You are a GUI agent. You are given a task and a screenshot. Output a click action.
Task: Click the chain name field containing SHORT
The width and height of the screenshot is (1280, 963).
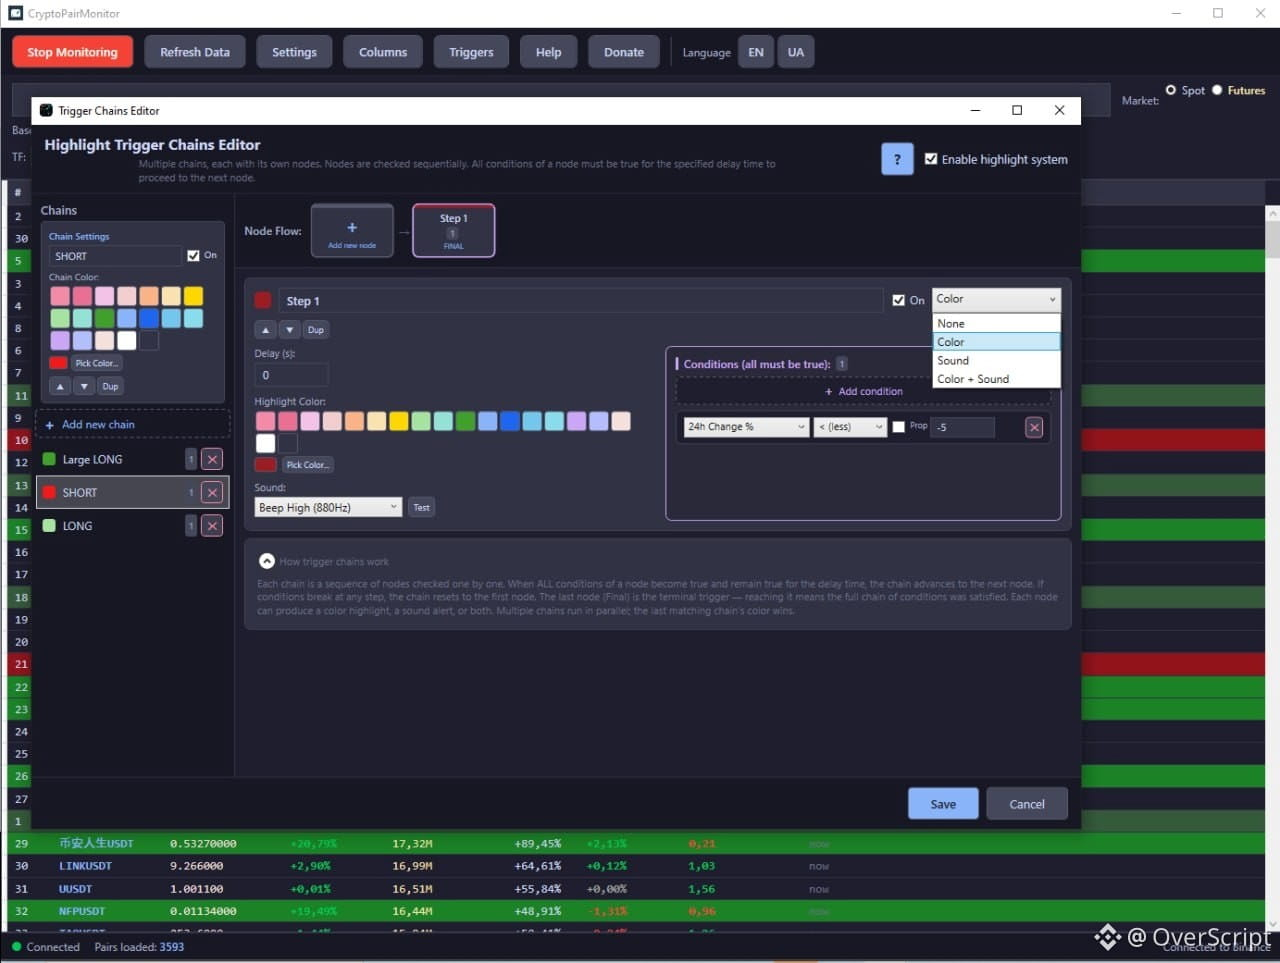(116, 256)
